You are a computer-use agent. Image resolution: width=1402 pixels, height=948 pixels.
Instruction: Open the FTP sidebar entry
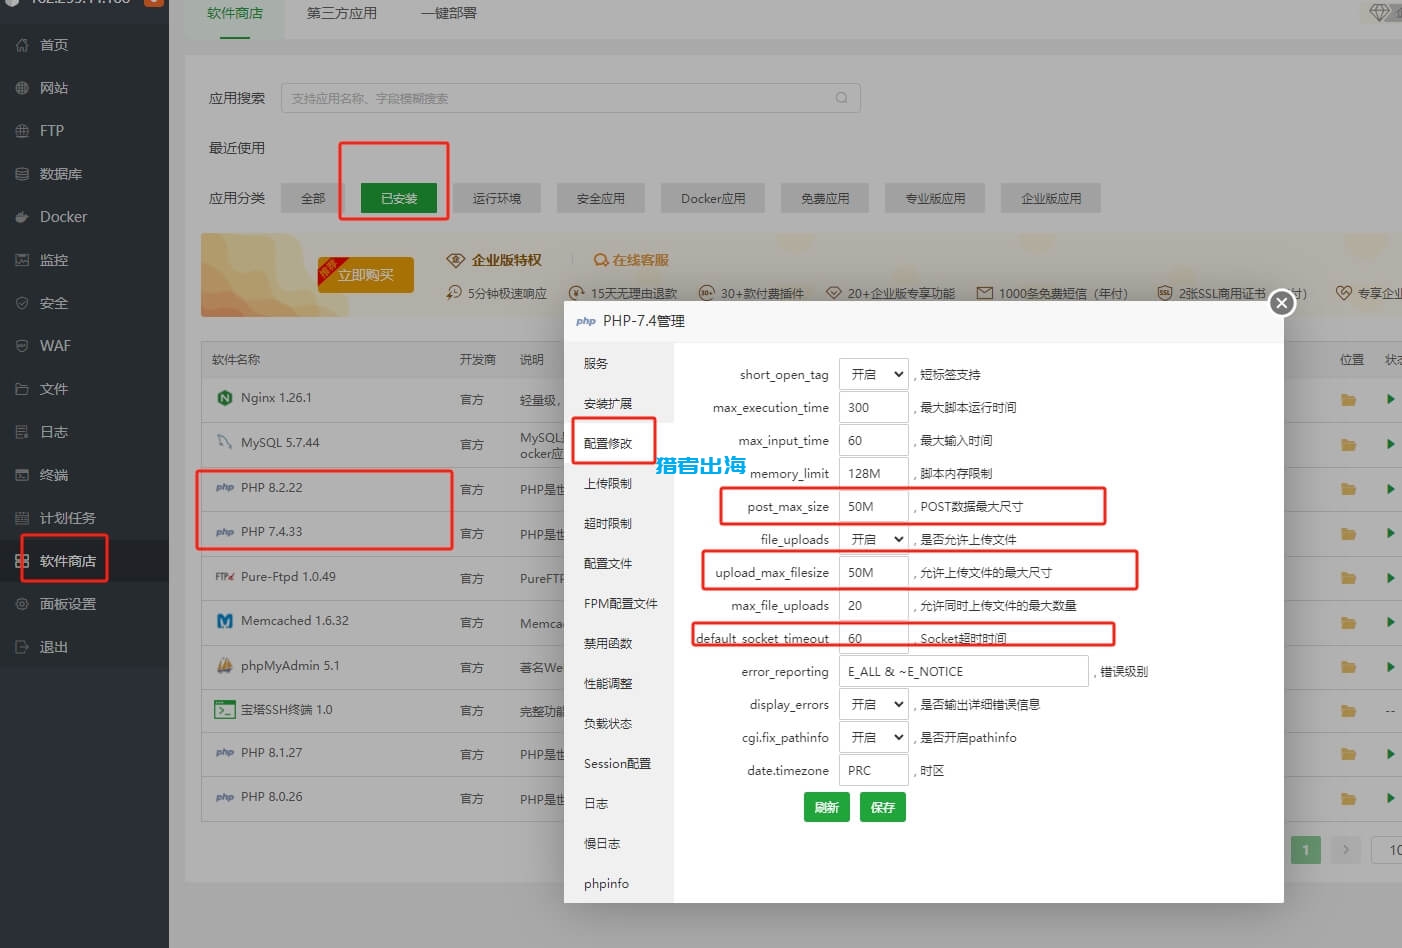[52, 131]
